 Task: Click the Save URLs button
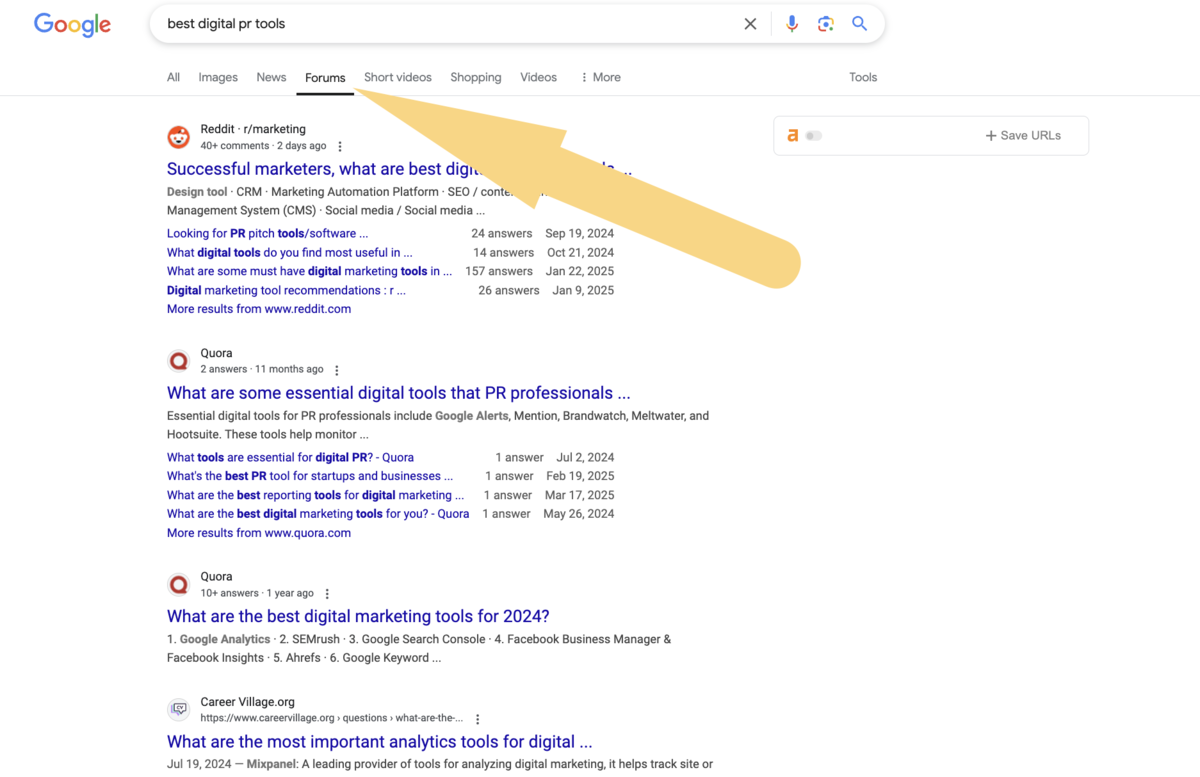pos(1023,135)
